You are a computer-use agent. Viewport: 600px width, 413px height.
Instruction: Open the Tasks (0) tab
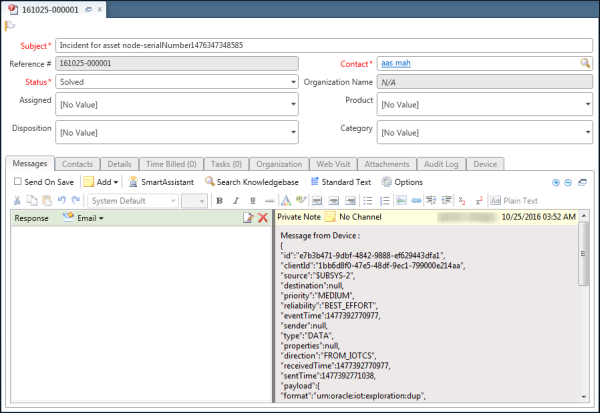click(226, 164)
